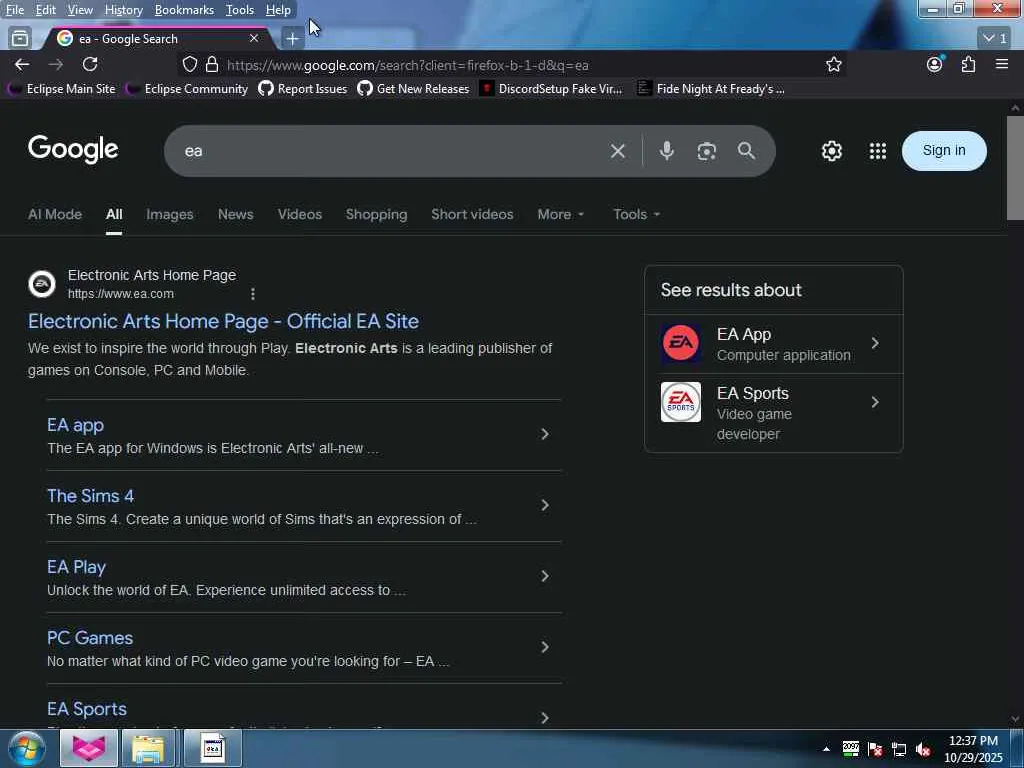Open the EA app sitelink
Viewport: 1024px width, 768px height.
[x=76, y=425]
